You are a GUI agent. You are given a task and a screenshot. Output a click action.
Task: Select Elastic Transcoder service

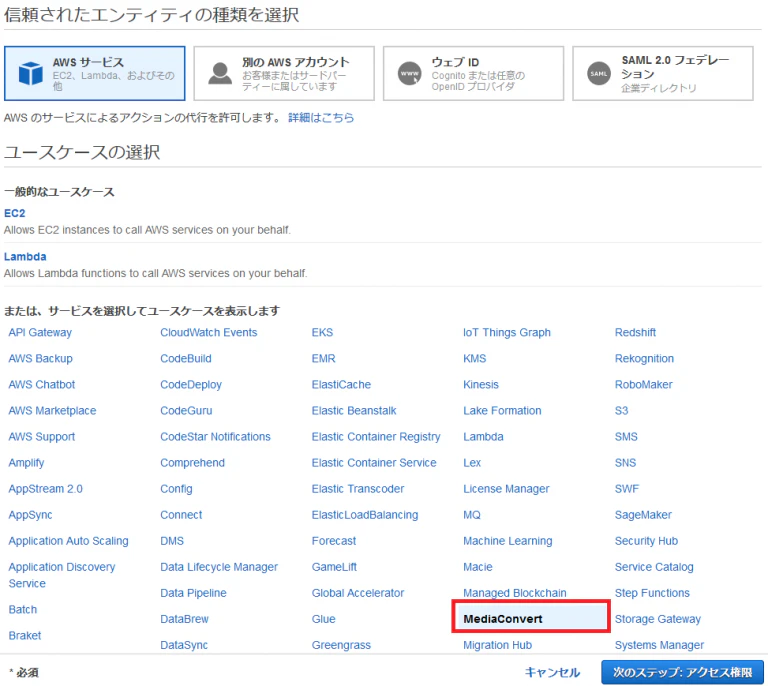click(x=358, y=489)
